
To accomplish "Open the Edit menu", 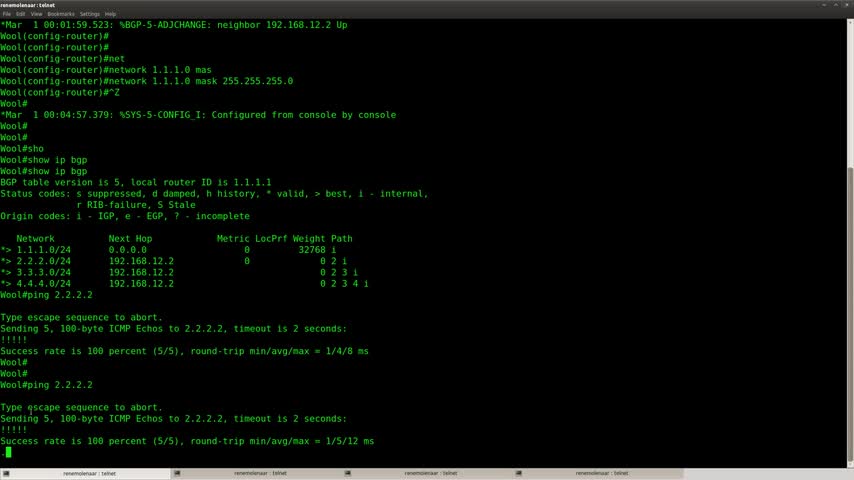I will [x=21, y=14].
